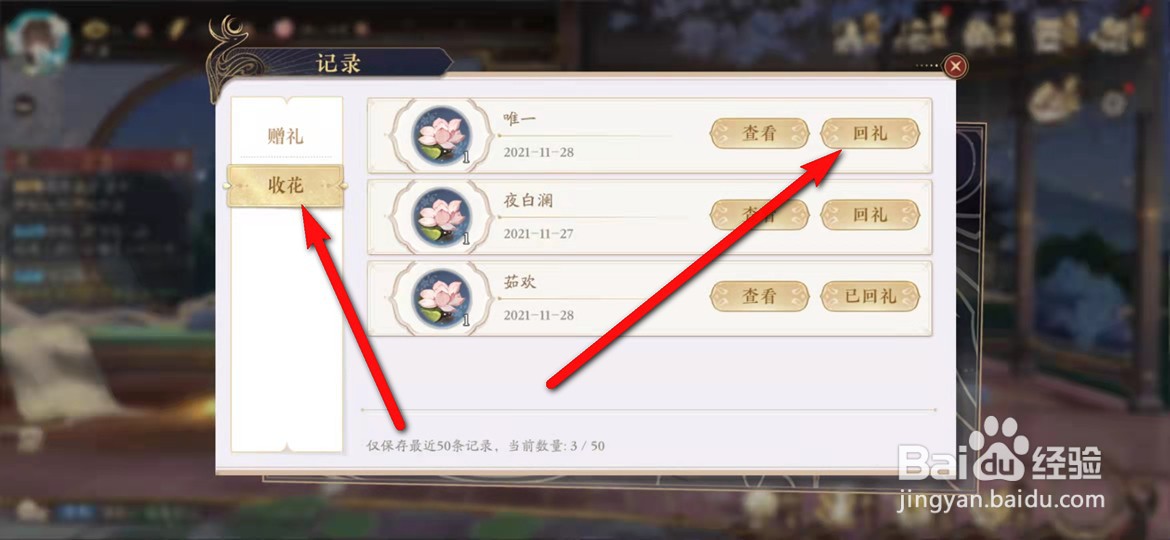Click the lotus icon in 茹欢's record
The height and width of the screenshot is (540, 1170).
point(442,297)
